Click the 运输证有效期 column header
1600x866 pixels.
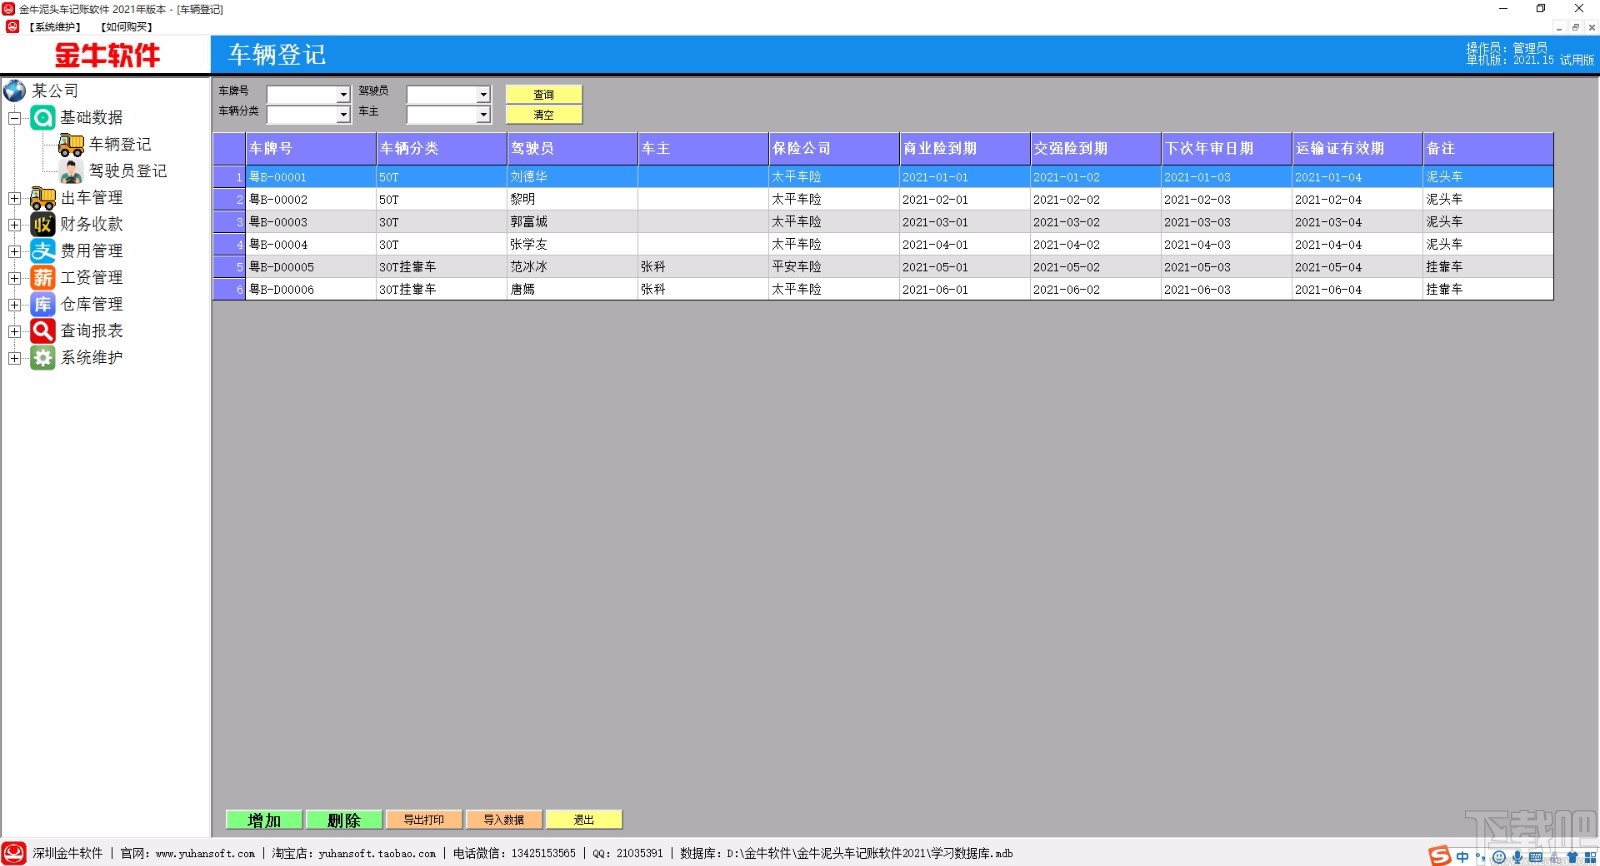pos(1357,149)
